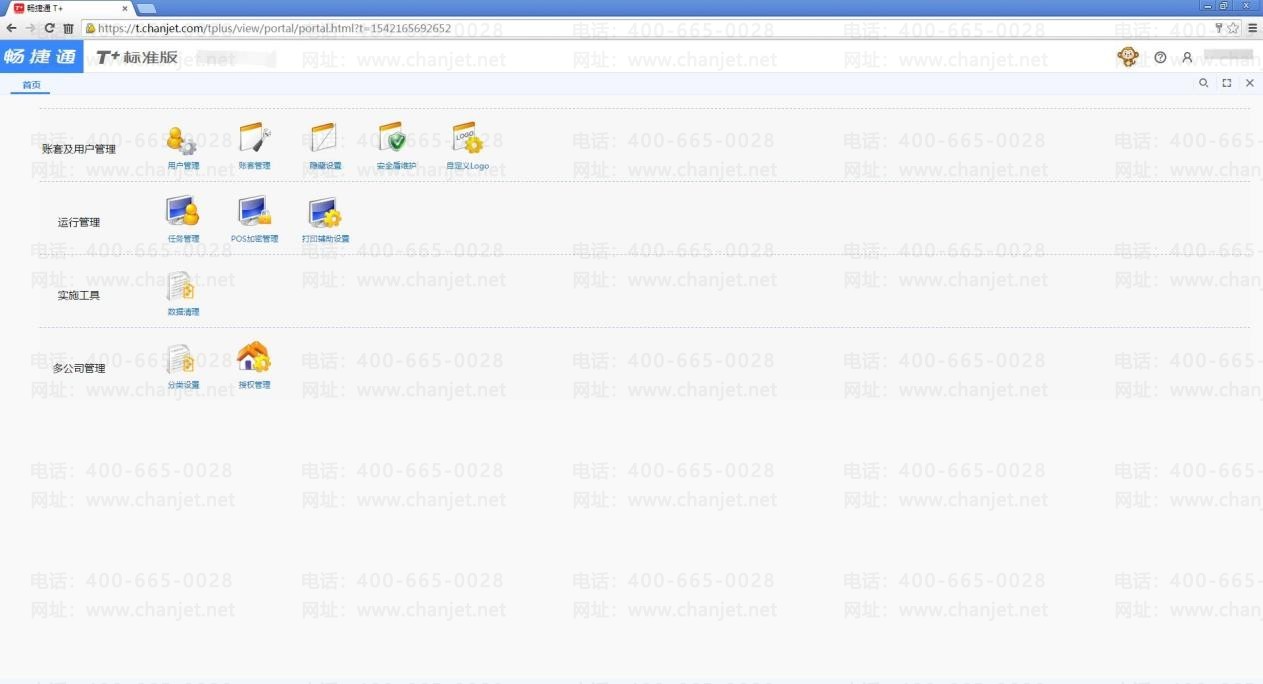Open POS加密管理 encryption management

pos(255,221)
